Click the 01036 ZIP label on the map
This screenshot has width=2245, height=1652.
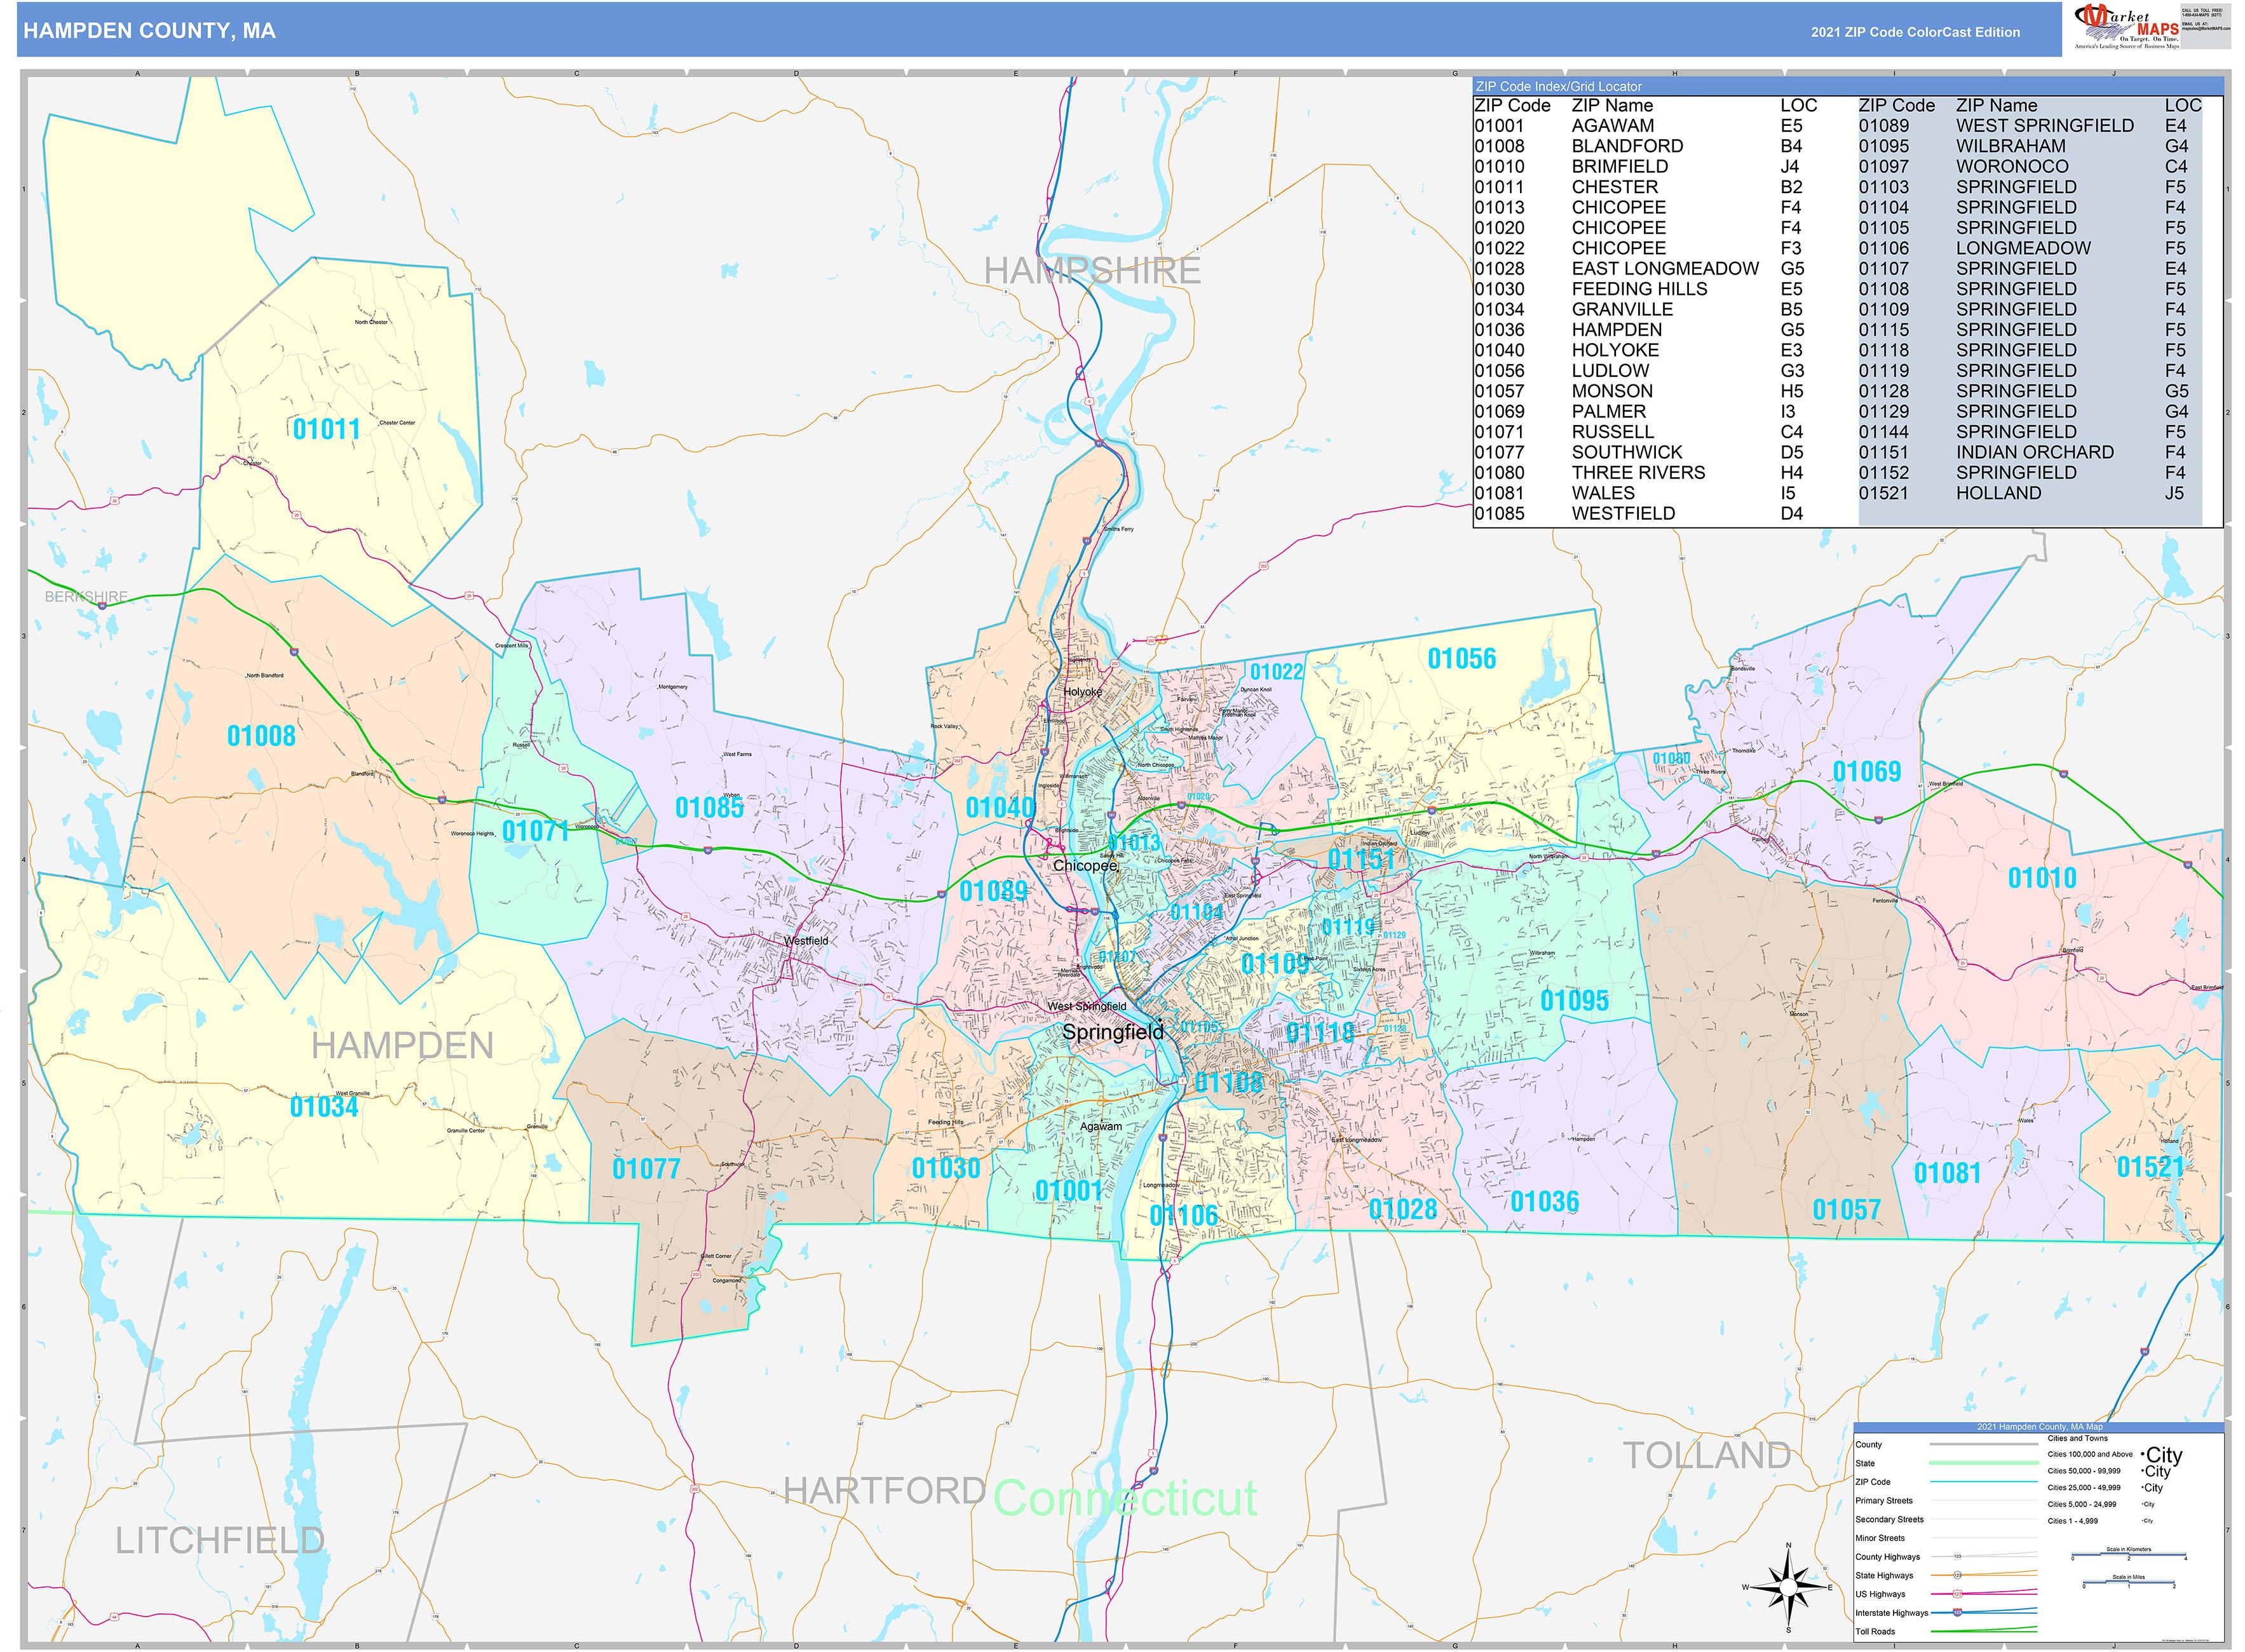1545,1202
